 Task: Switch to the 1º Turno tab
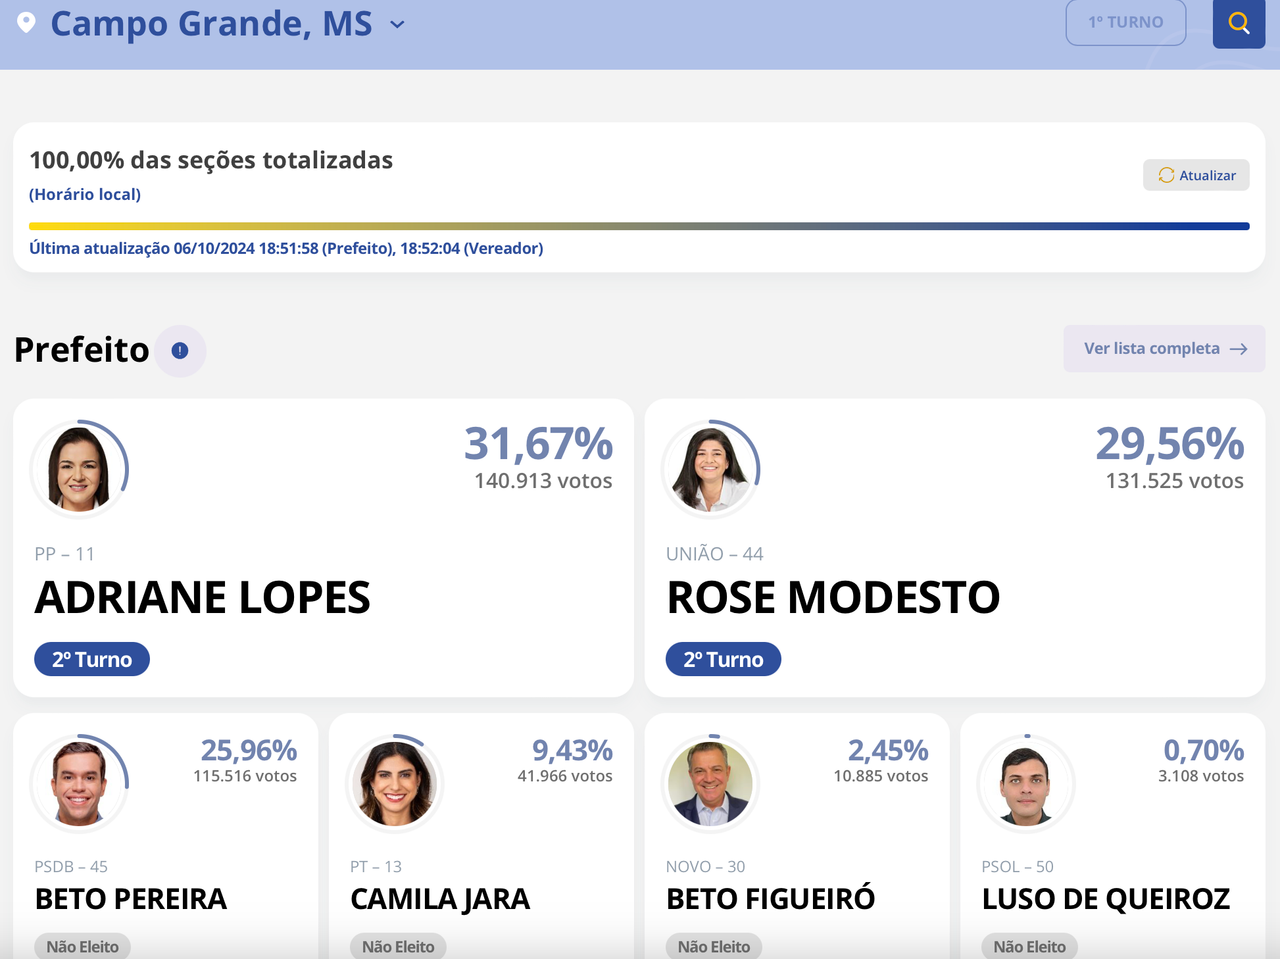(x=1126, y=22)
